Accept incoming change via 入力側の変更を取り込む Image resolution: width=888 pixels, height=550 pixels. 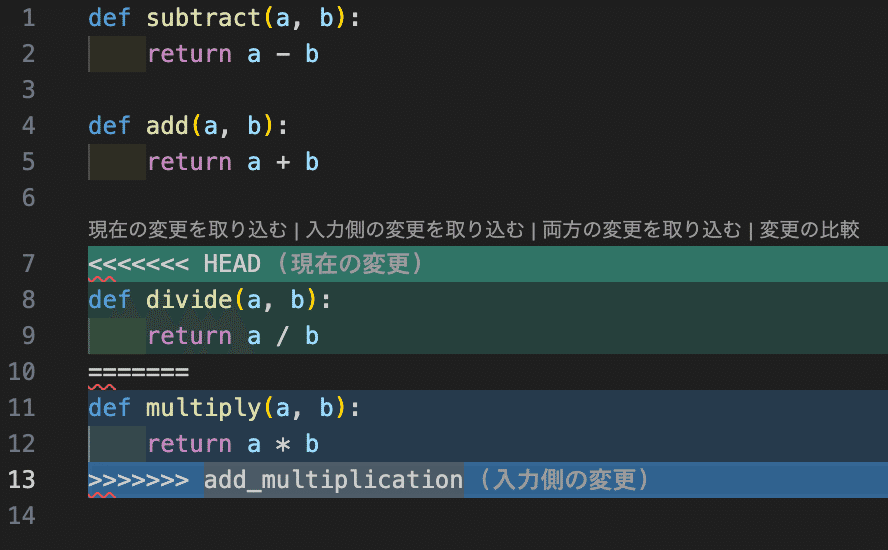[415, 229]
